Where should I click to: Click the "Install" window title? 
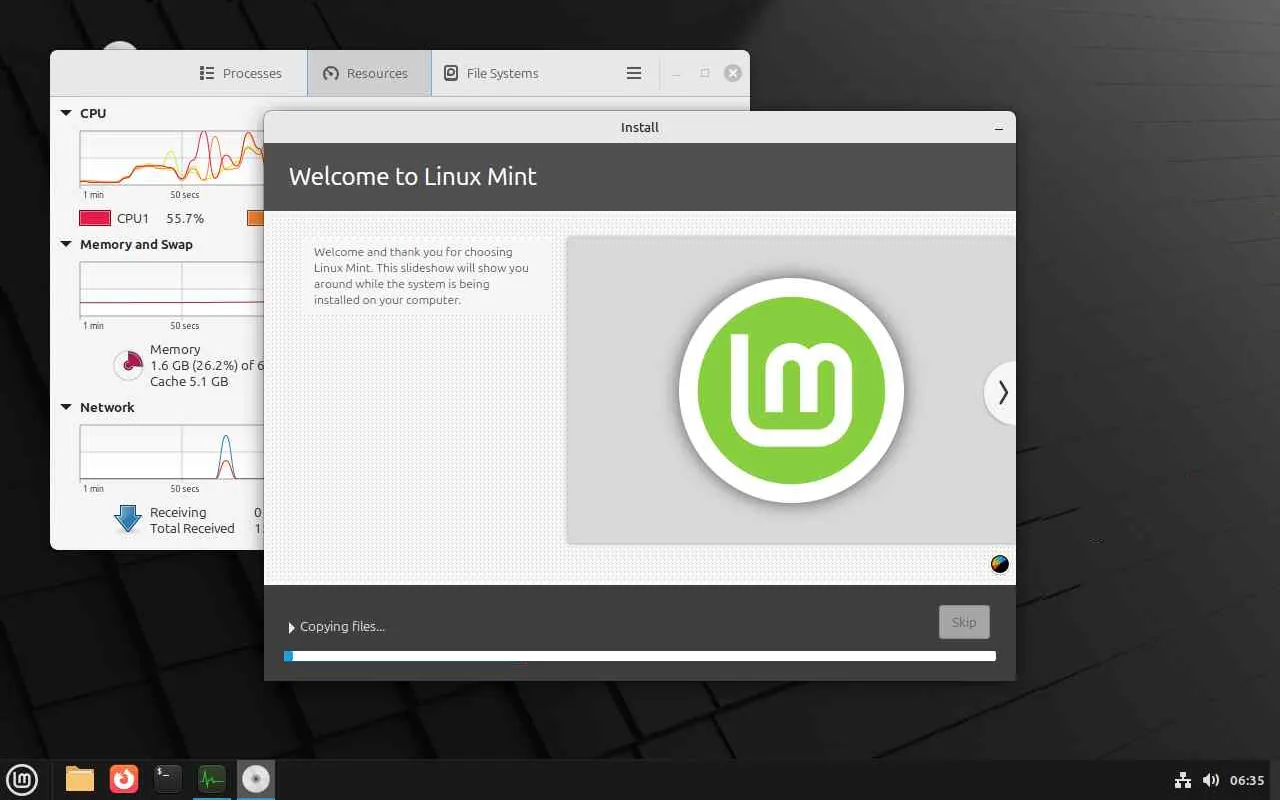pos(640,128)
